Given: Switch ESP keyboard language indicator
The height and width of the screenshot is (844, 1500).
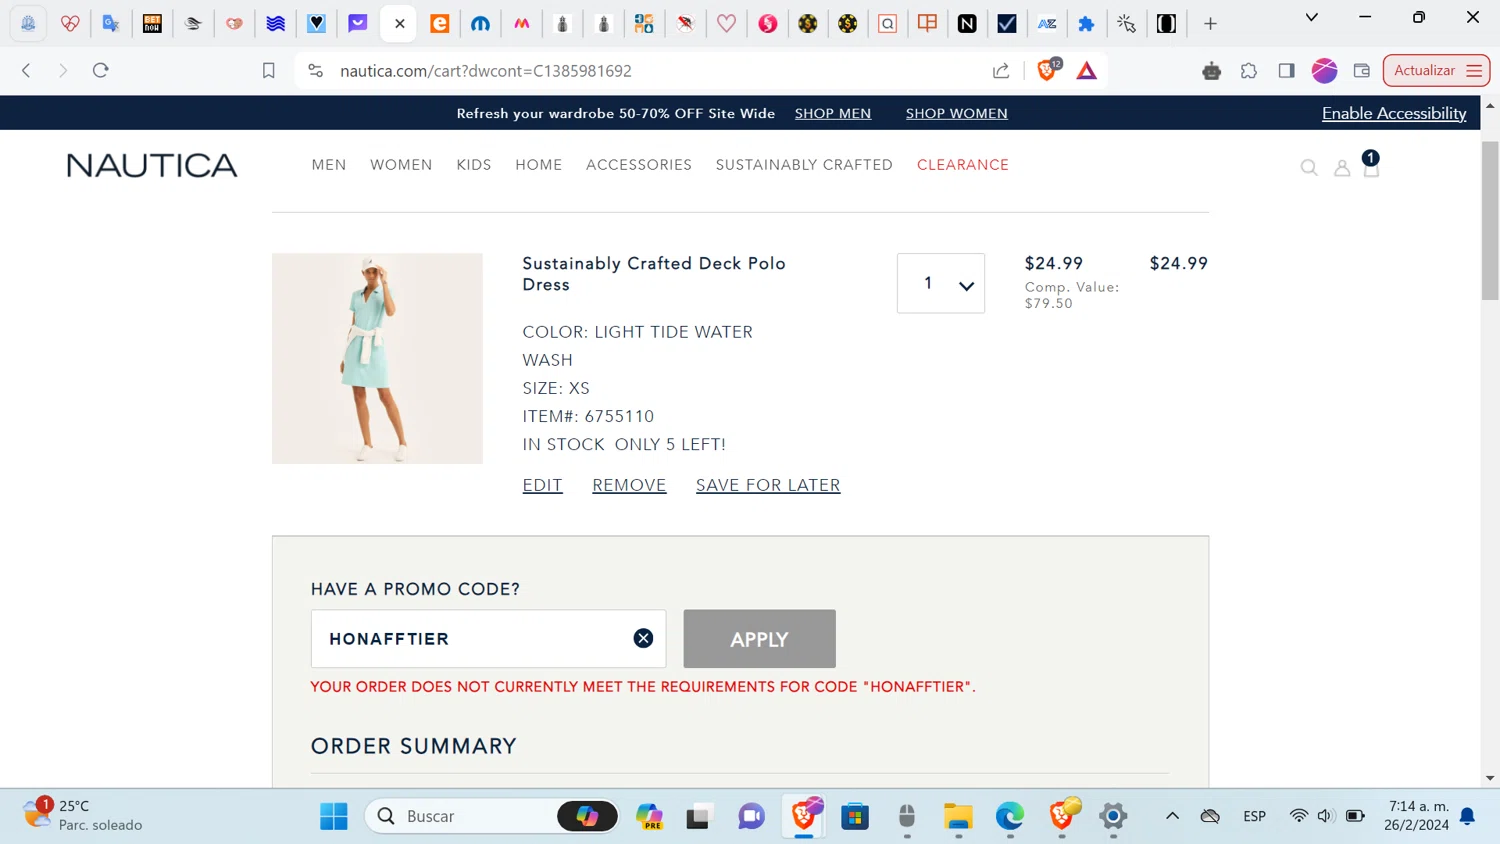Looking at the screenshot, I should pos(1254,816).
